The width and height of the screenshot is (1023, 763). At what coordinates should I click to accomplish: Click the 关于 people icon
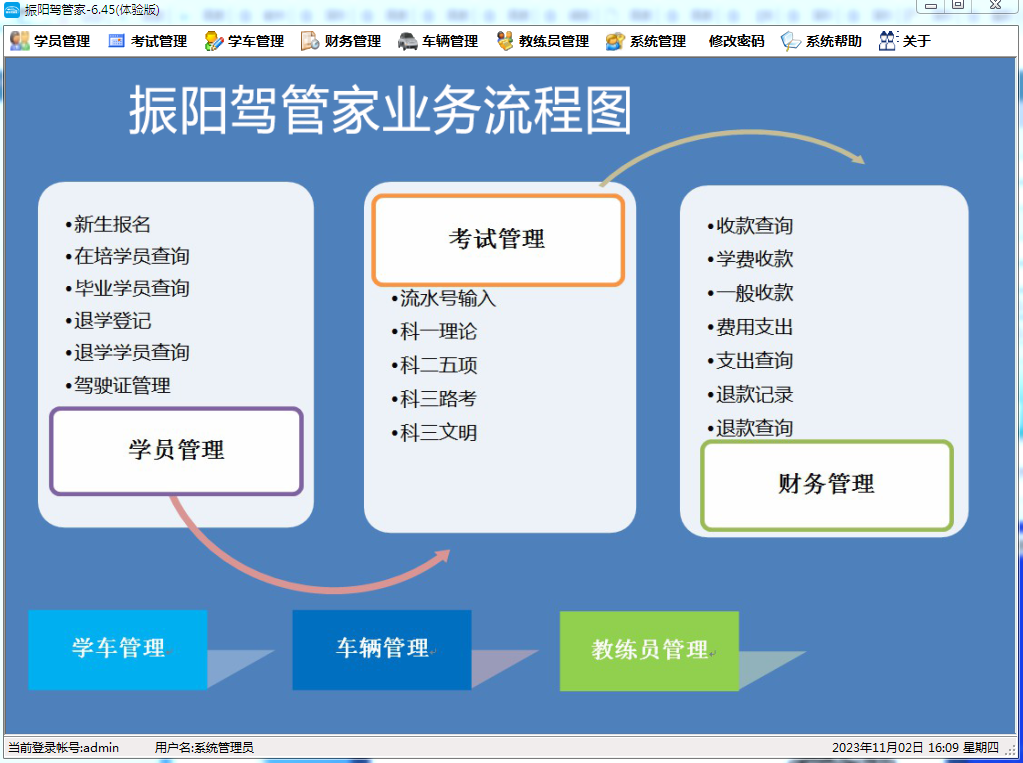(888, 41)
